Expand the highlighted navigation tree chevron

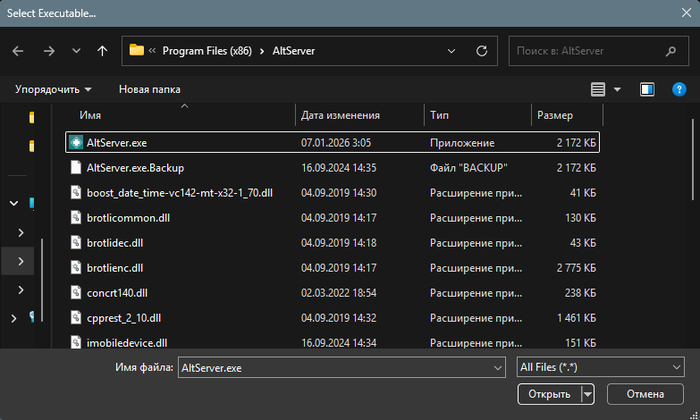point(21,261)
